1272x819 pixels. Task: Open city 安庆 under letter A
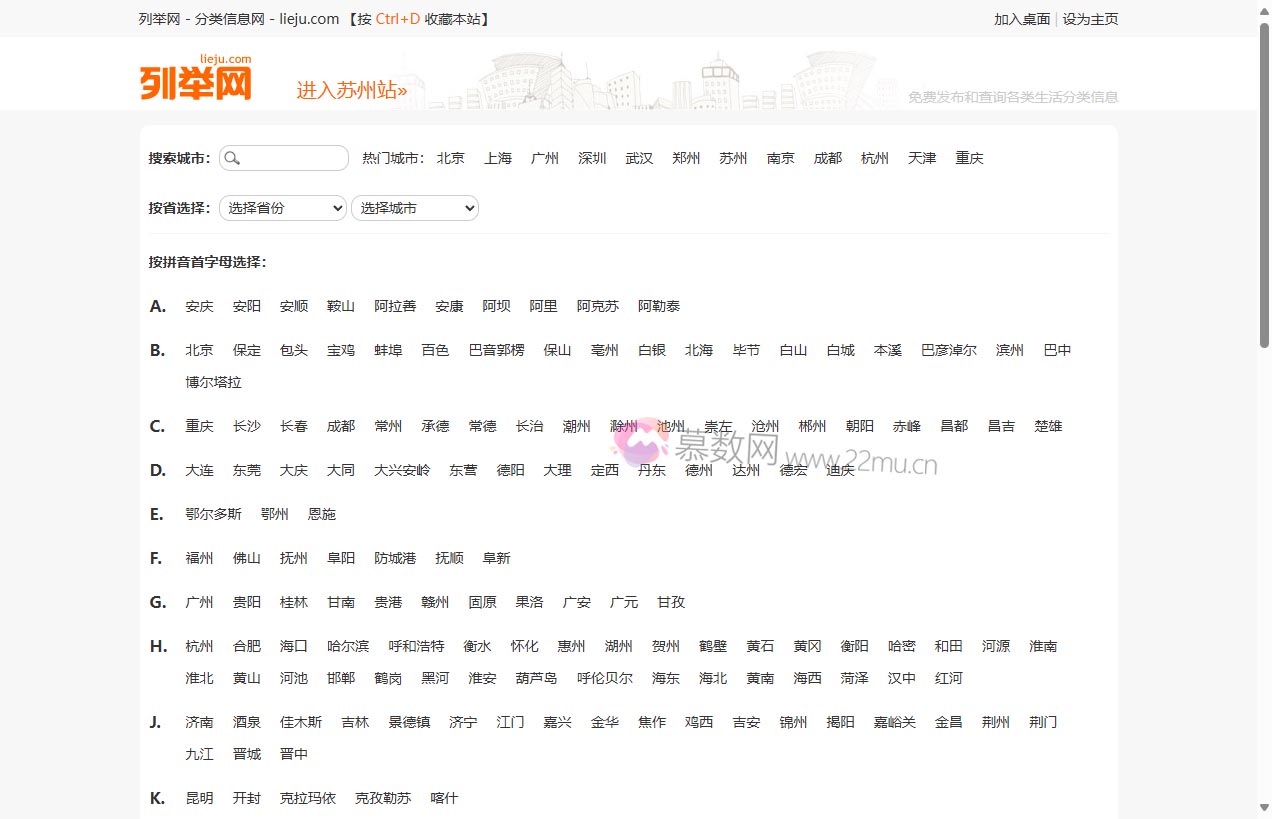(199, 306)
